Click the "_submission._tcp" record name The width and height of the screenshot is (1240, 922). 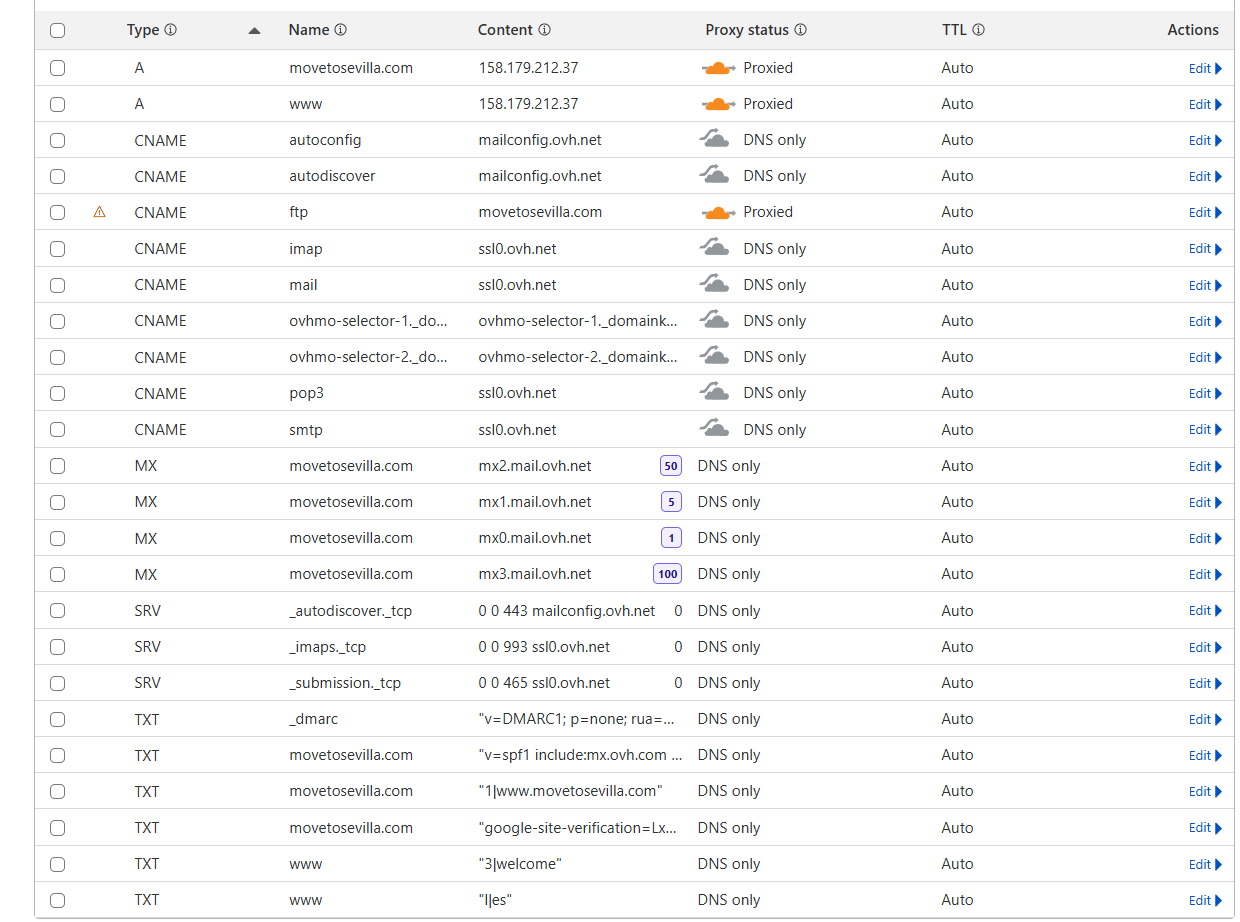(345, 683)
